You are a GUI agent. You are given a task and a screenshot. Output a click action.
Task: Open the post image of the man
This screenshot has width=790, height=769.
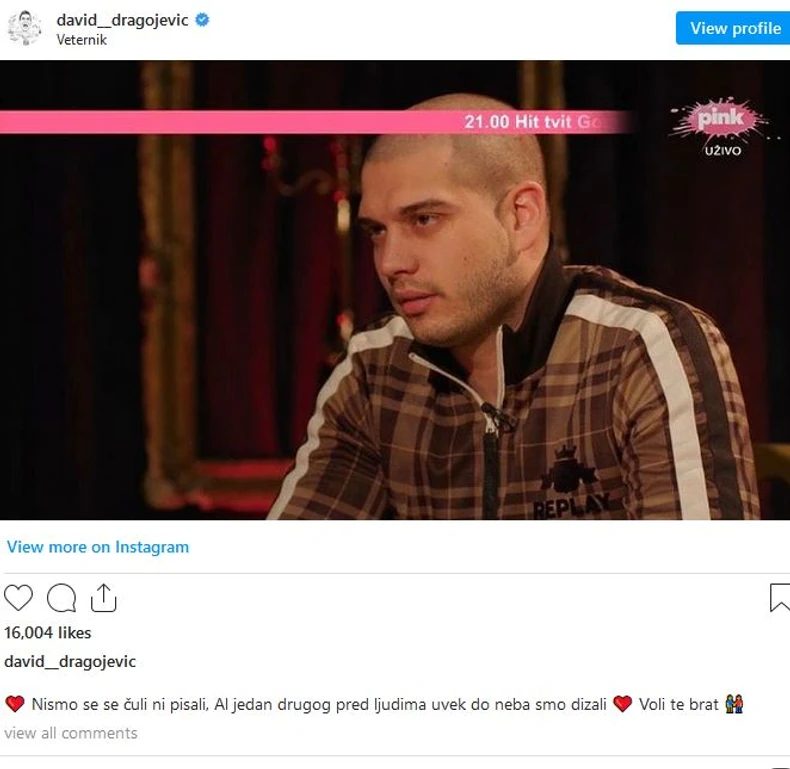395,290
